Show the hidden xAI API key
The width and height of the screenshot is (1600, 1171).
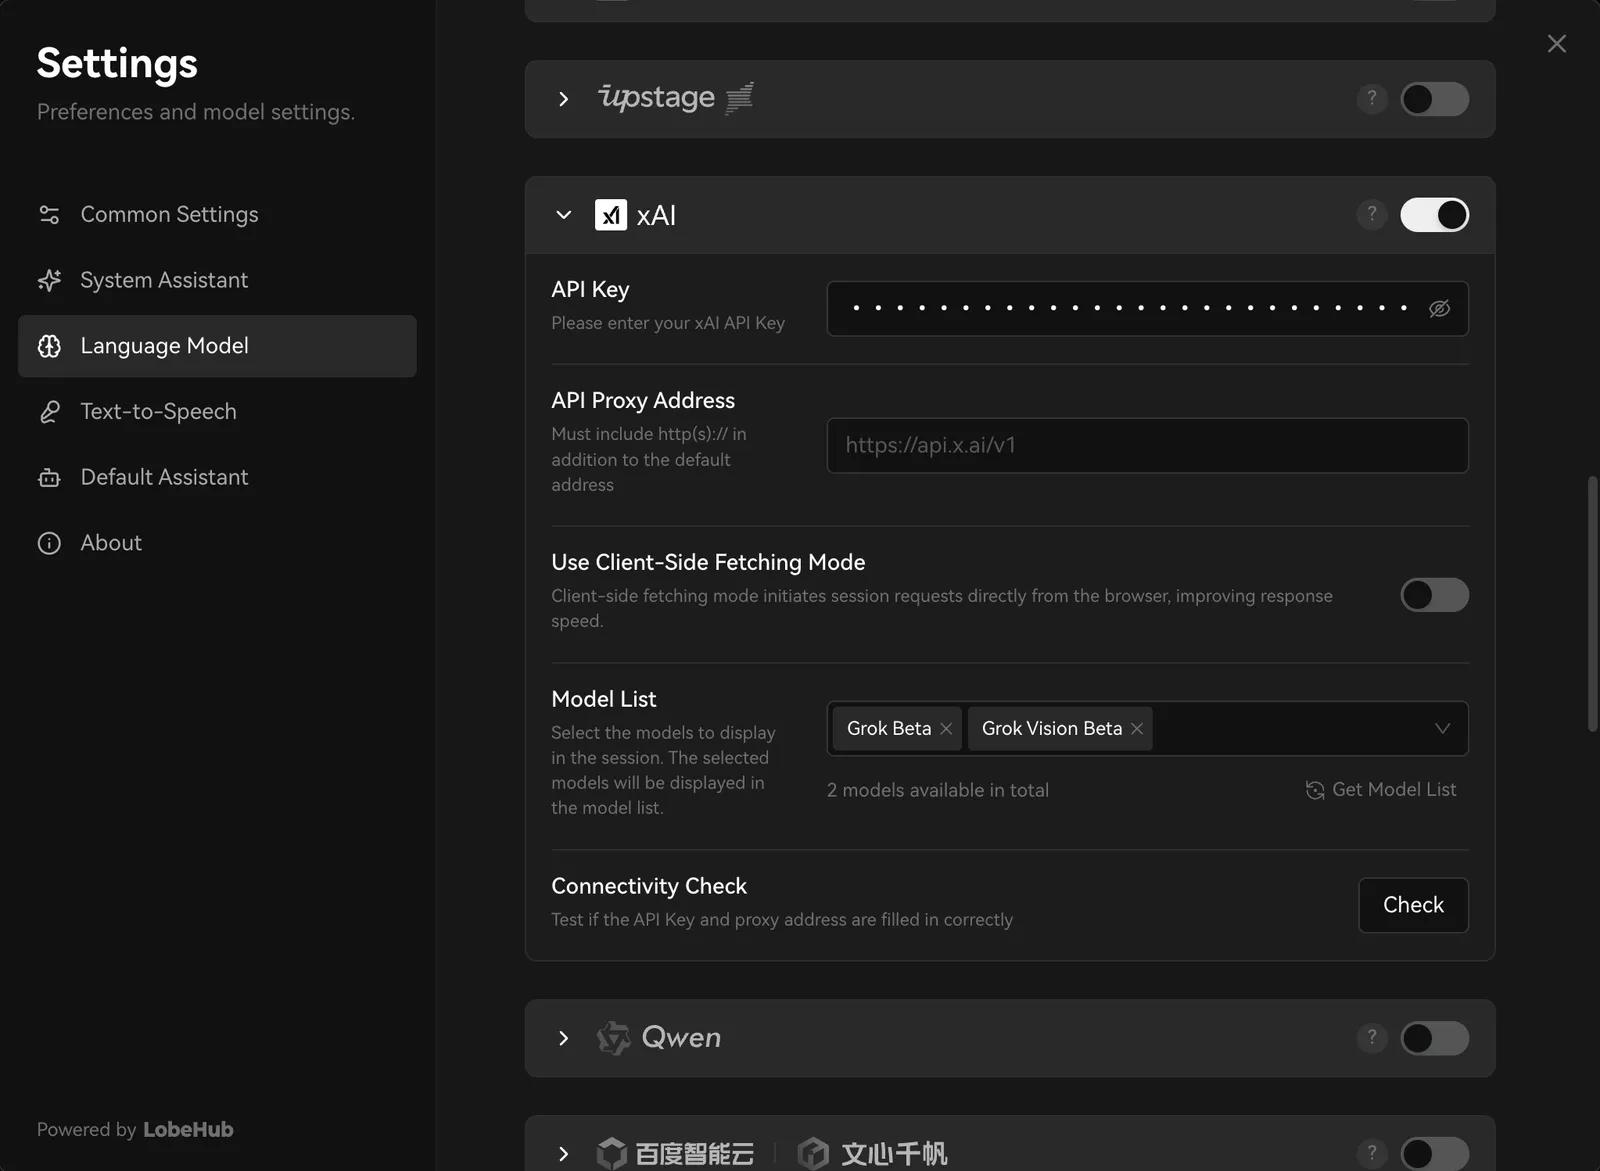coord(1439,309)
